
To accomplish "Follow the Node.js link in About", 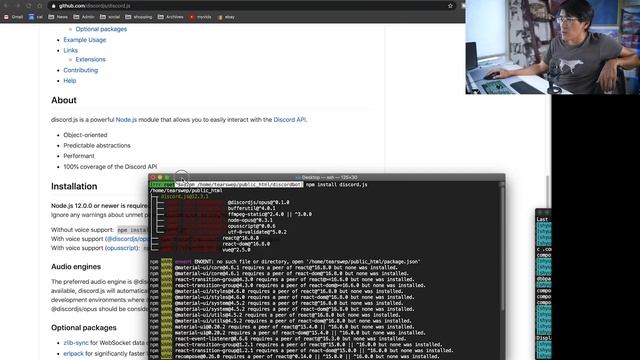I will (126, 120).
